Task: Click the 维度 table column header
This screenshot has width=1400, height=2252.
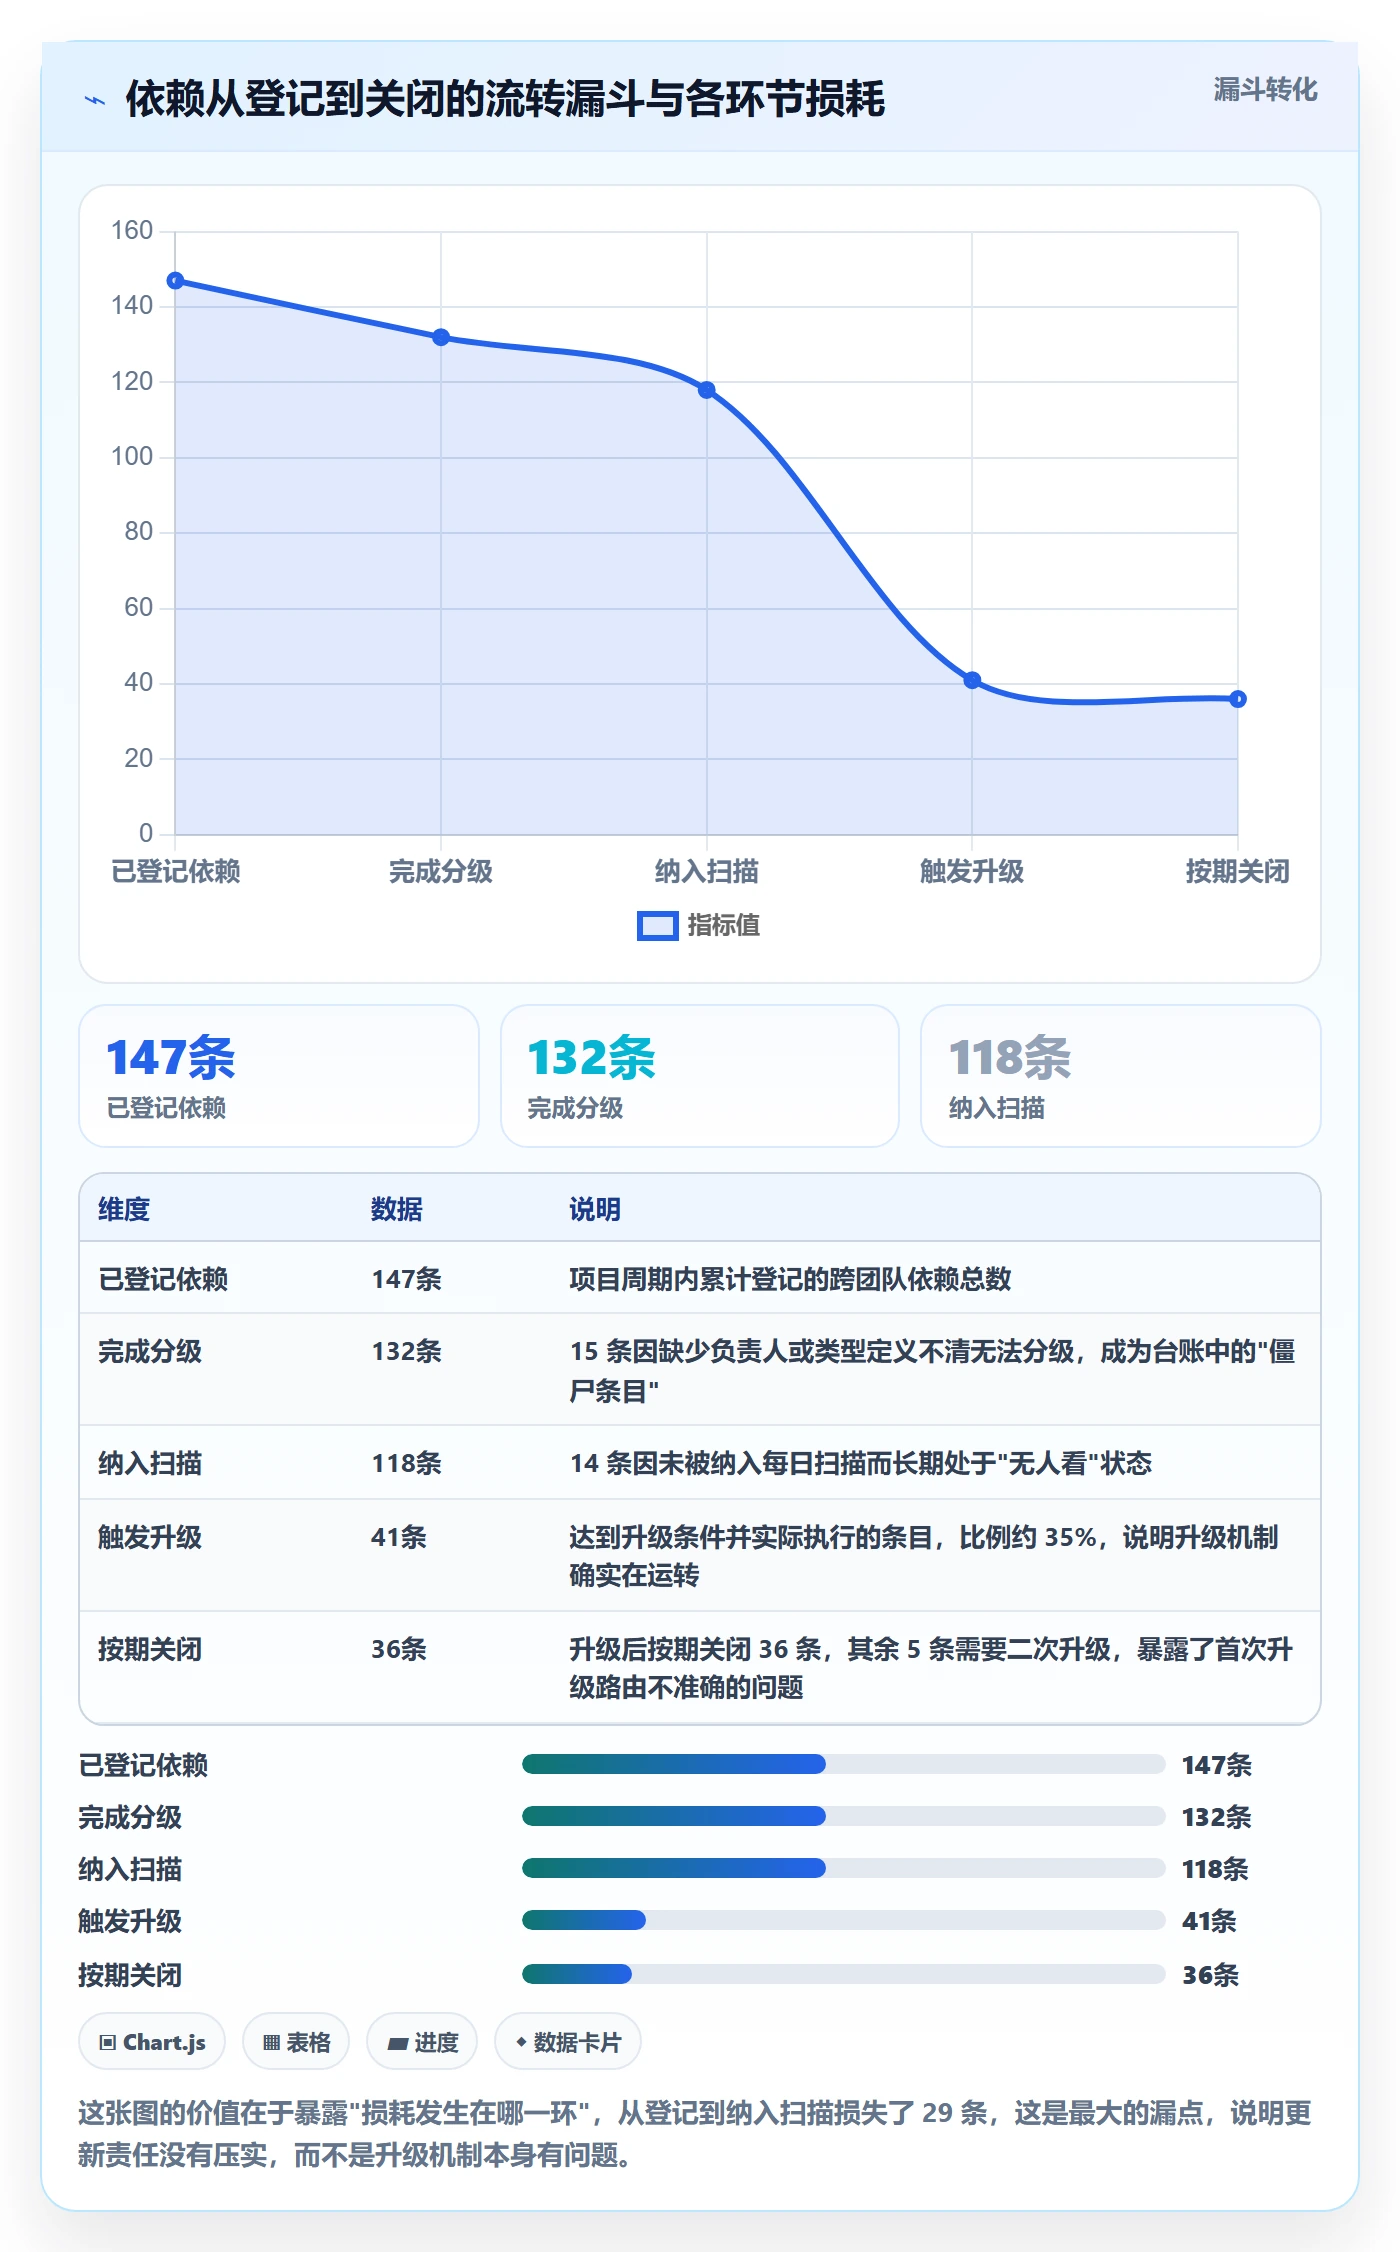Action: [x=124, y=1209]
